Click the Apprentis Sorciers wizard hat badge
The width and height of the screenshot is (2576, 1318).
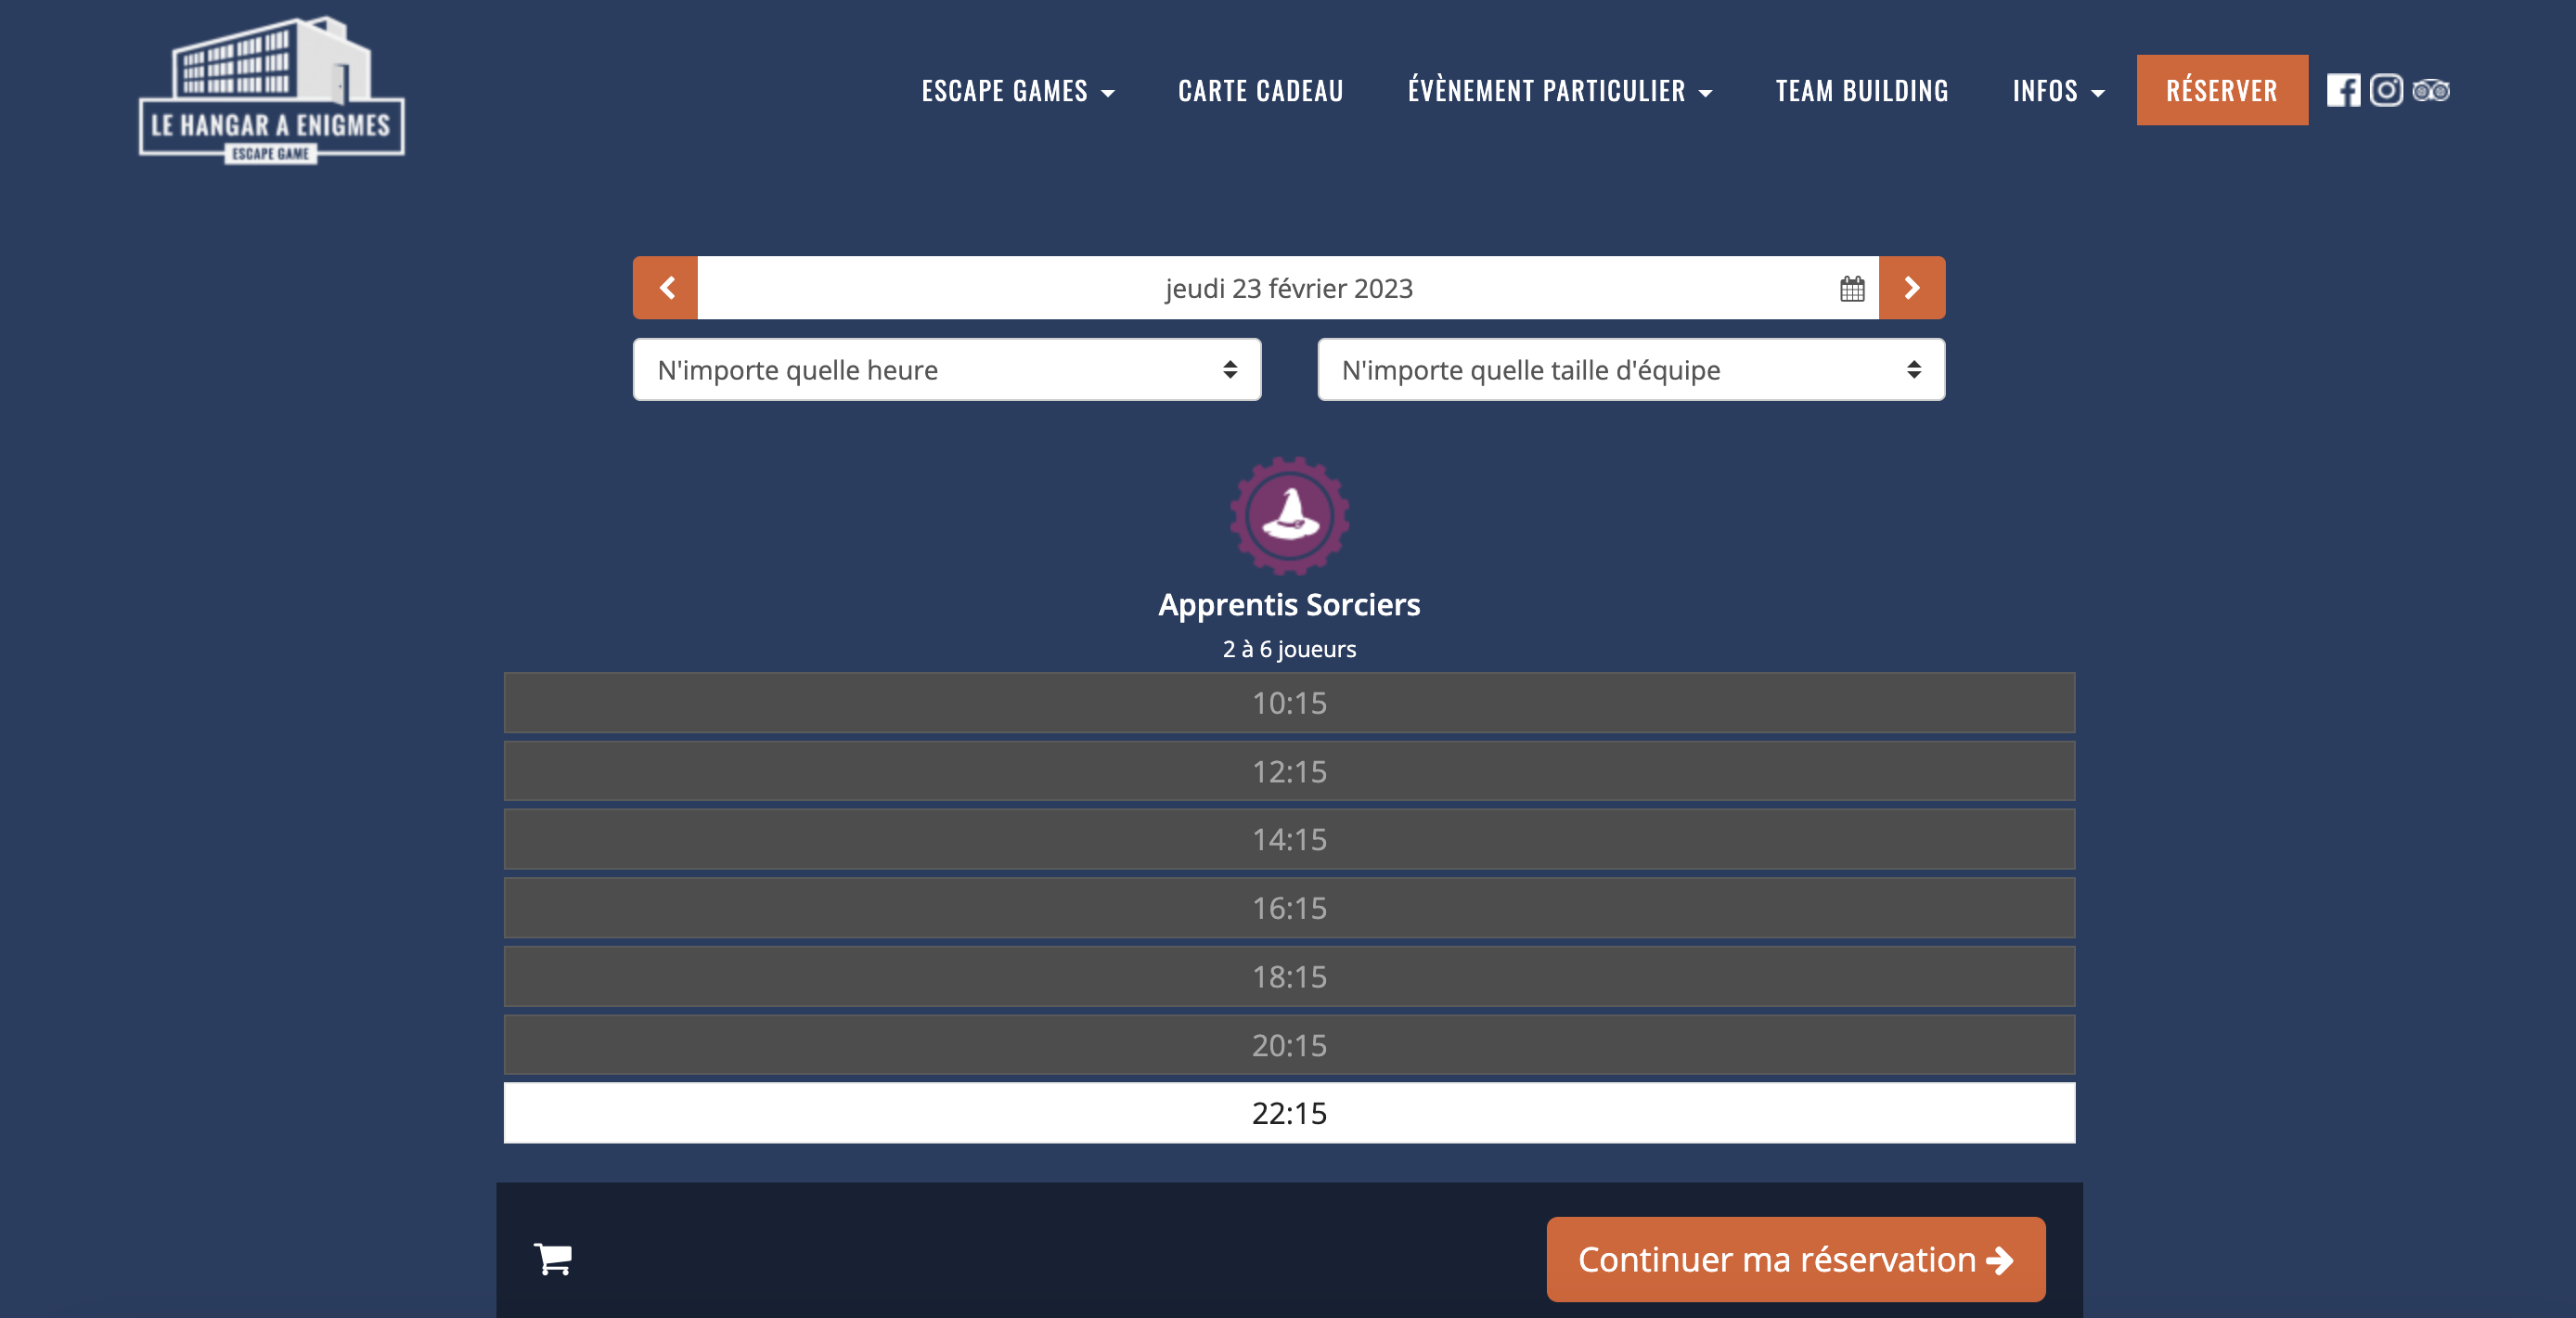coord(1289,516)
